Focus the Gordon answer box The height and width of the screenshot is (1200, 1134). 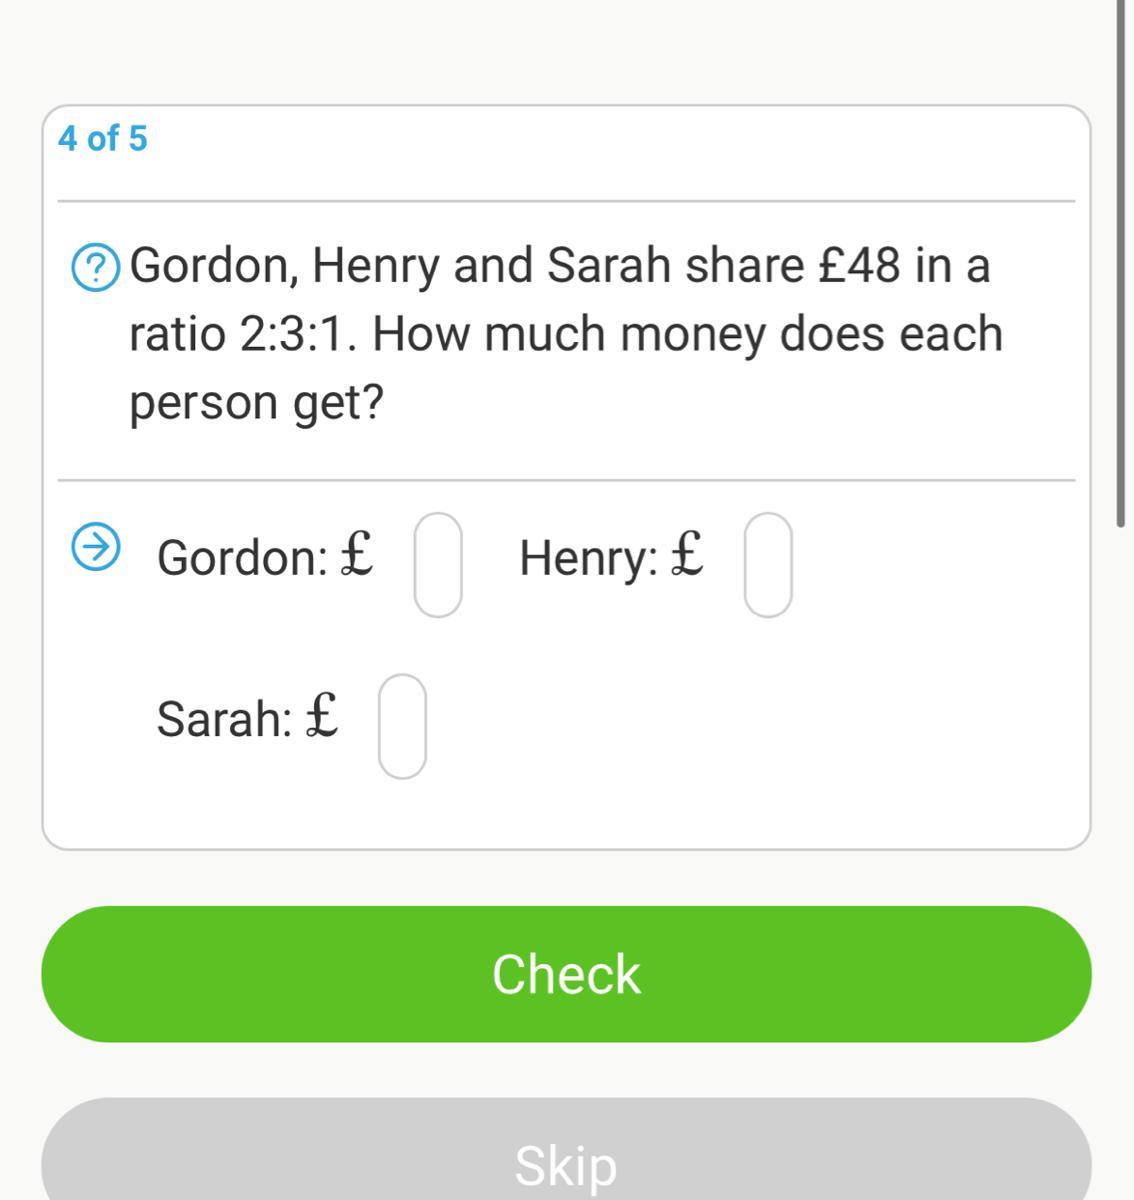pos(438,564)
